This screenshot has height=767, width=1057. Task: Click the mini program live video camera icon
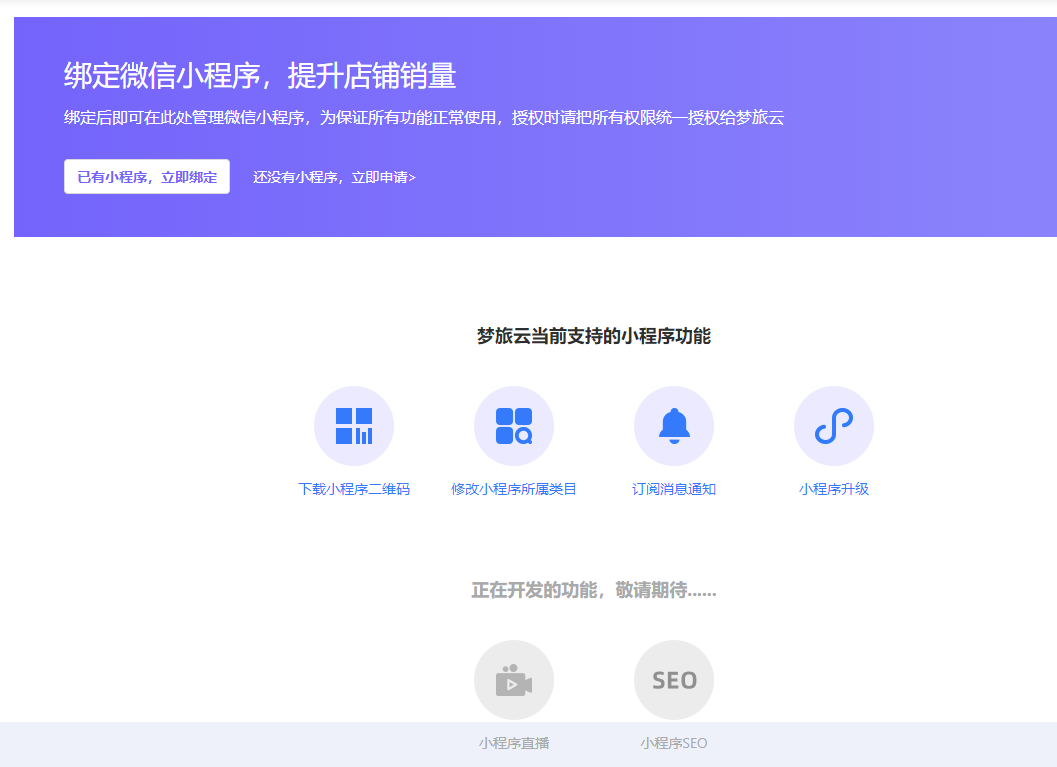tap(514, 680)
